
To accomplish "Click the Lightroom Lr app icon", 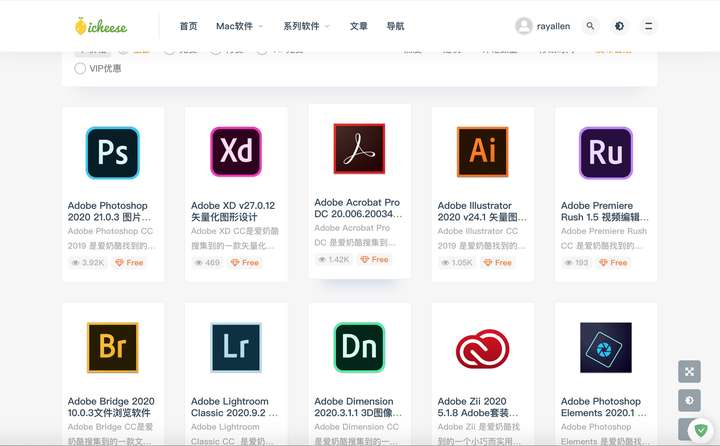I will click(236, 347).
